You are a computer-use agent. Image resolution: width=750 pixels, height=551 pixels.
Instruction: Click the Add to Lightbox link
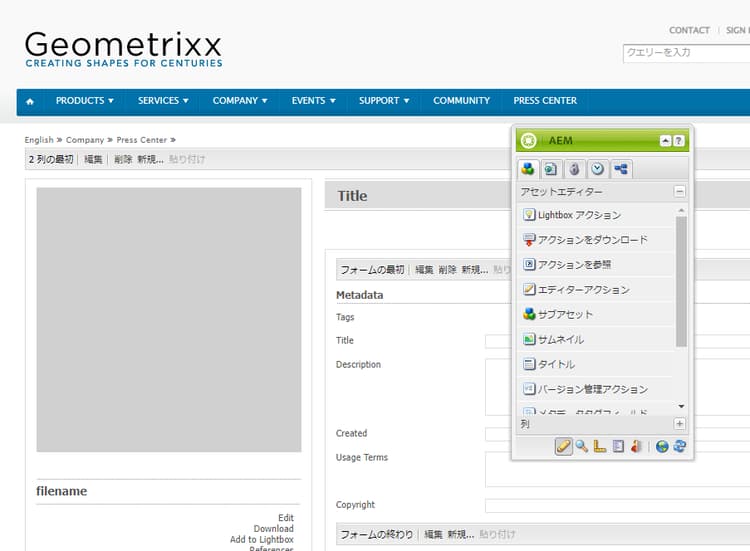tap(262, 540)
